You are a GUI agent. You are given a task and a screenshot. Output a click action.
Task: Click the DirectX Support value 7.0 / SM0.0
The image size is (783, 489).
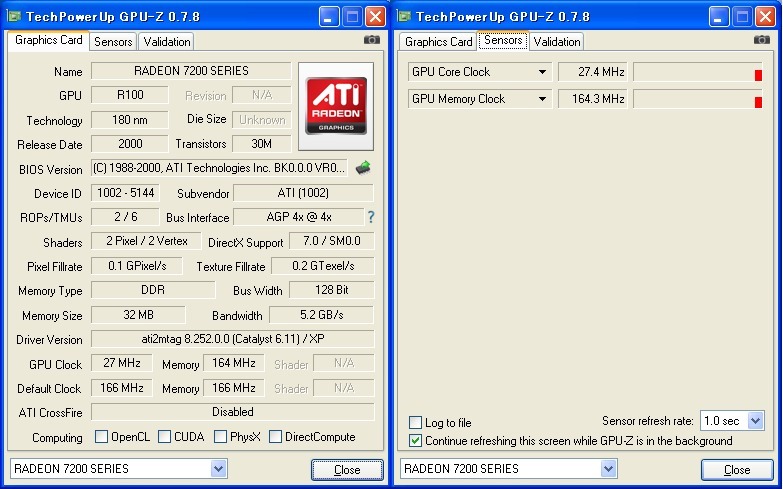coord(332,241)
